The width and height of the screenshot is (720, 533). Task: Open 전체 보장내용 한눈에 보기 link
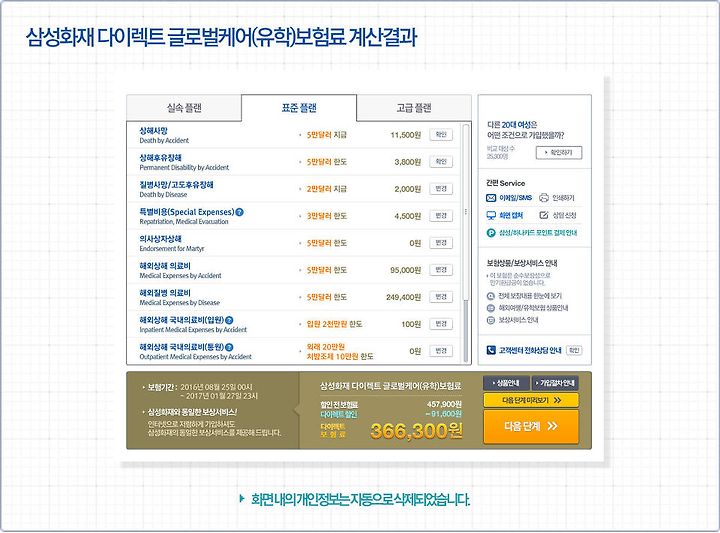click(x=530, y=296)
